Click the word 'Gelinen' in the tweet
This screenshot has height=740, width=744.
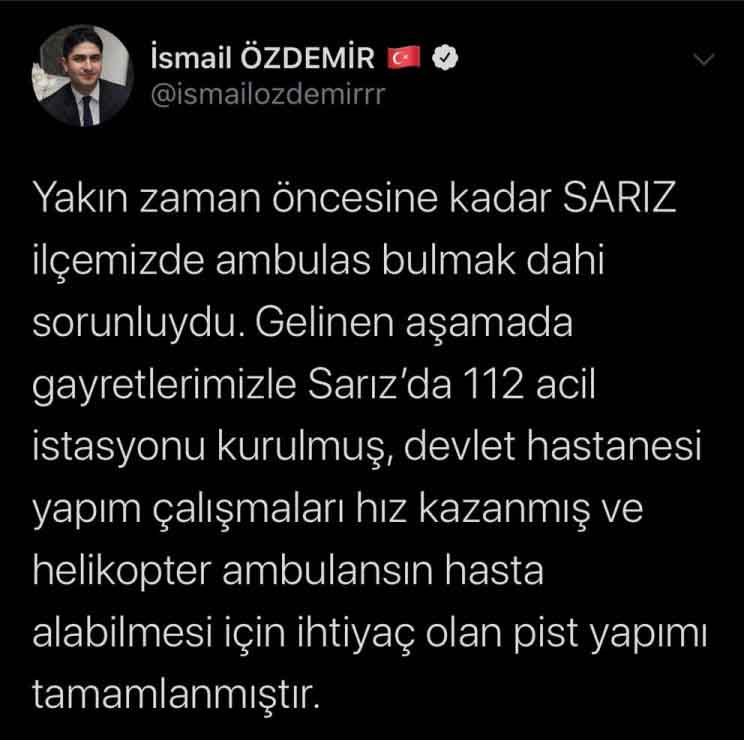(x=325, y=323)
